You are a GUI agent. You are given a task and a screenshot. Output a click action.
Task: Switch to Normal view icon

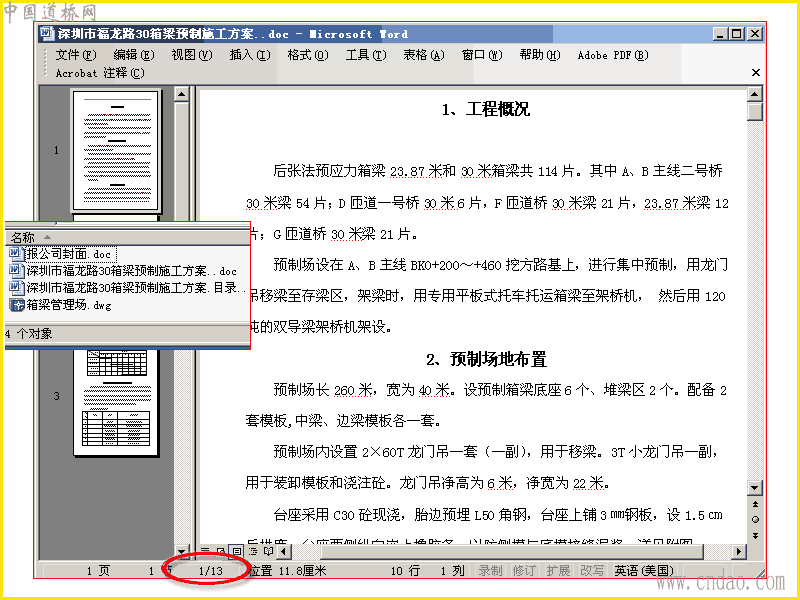206,552
